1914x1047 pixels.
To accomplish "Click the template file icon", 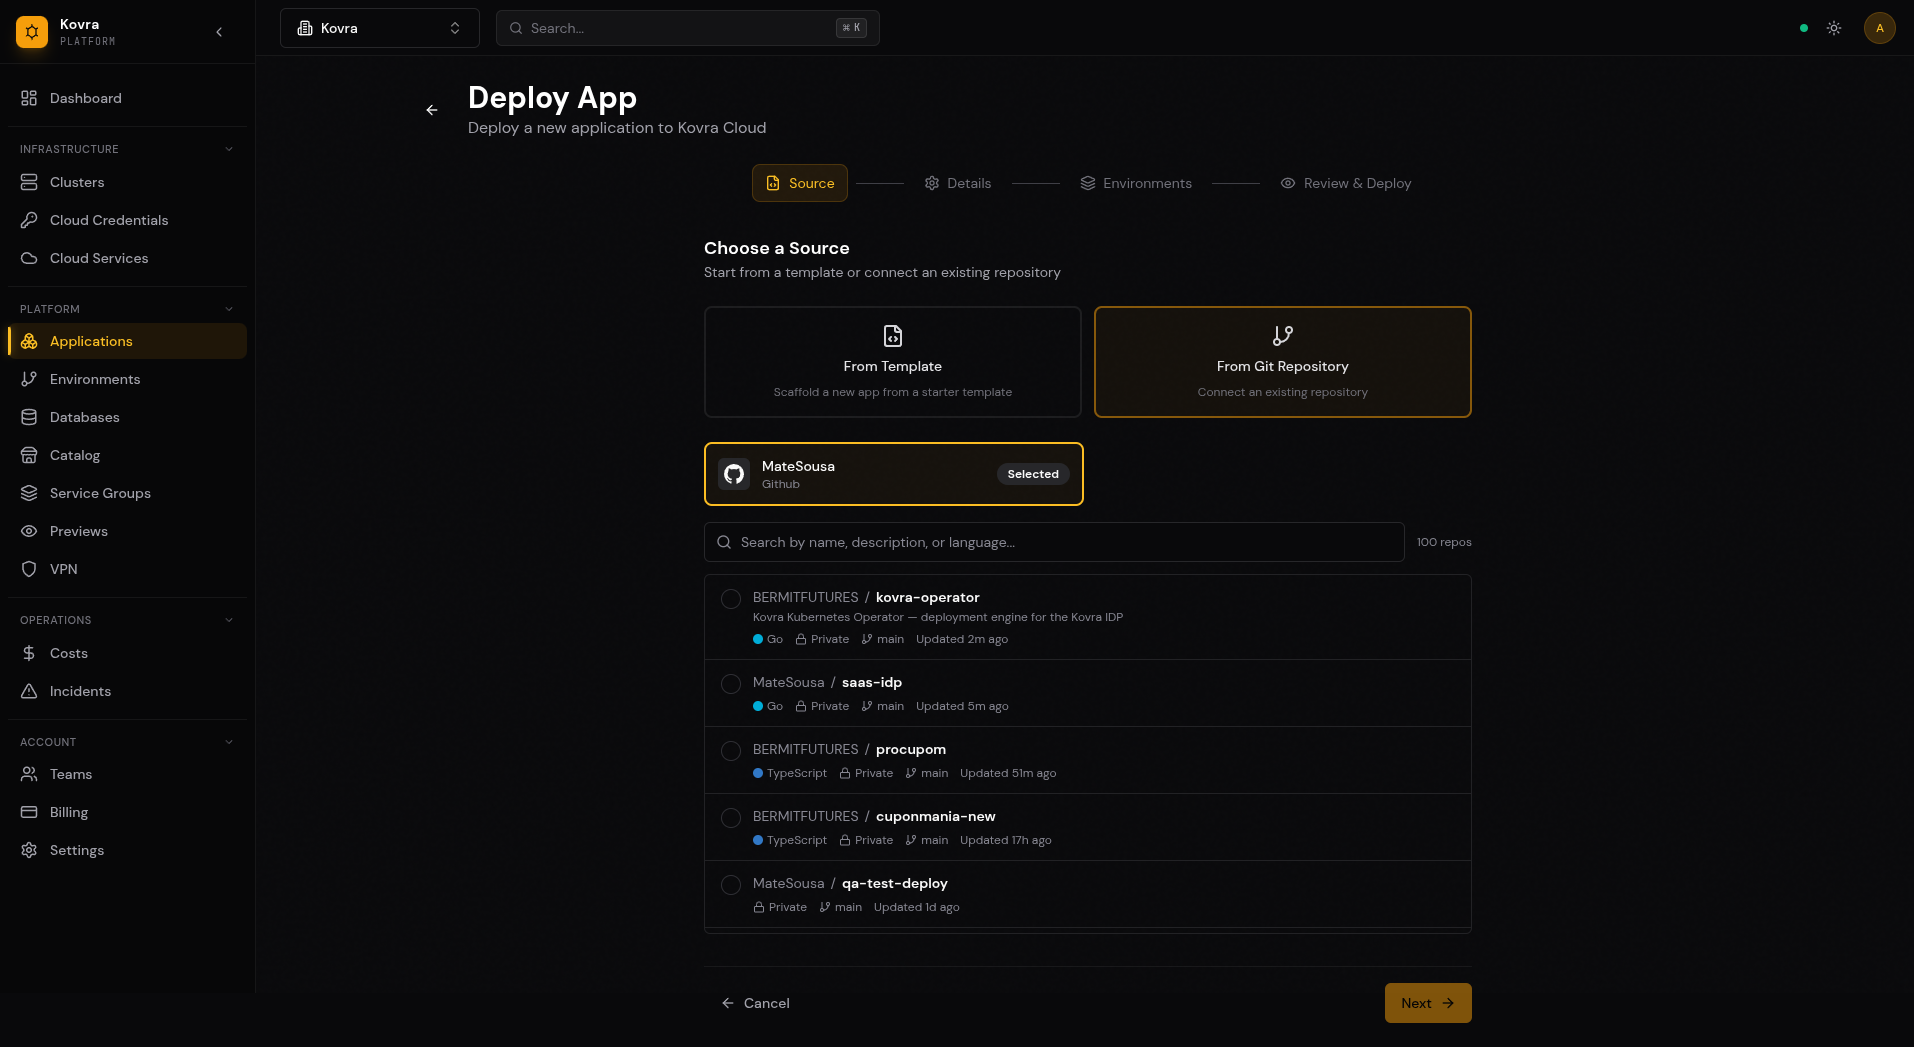I will [x=893, y=335].
